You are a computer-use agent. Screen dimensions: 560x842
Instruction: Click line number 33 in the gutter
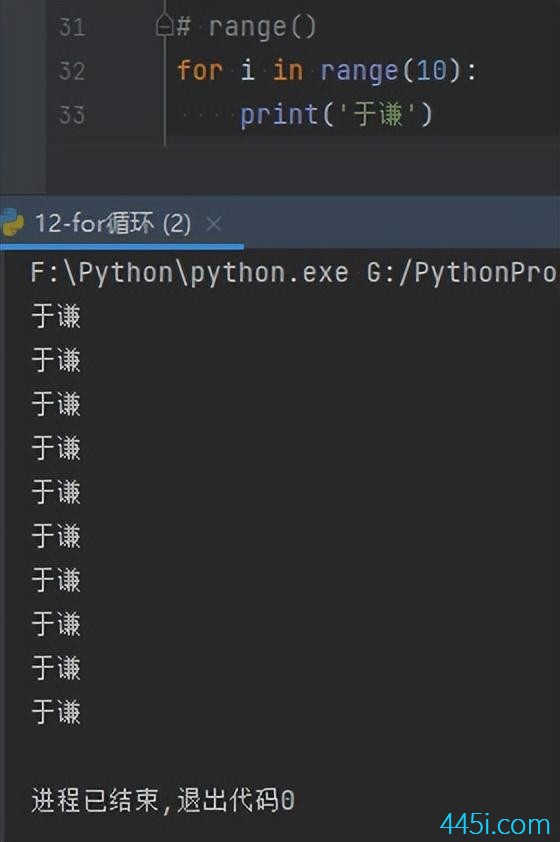pos(72,115)
